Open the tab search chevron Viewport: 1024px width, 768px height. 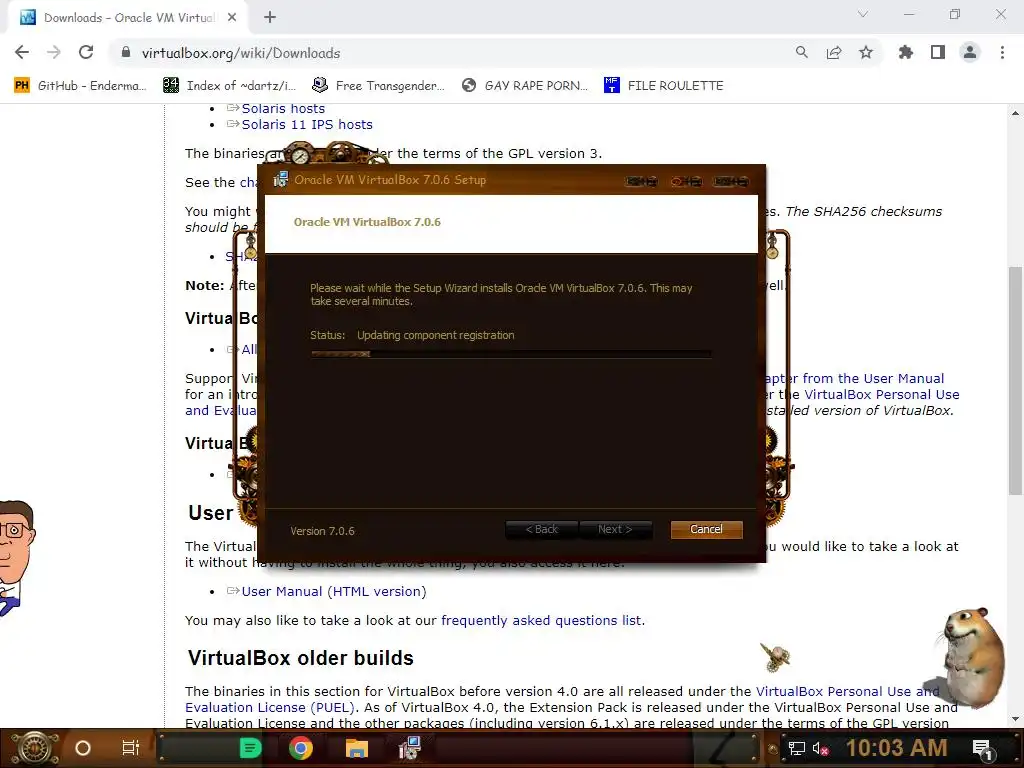pyautogui.click(x=862, y=14)
